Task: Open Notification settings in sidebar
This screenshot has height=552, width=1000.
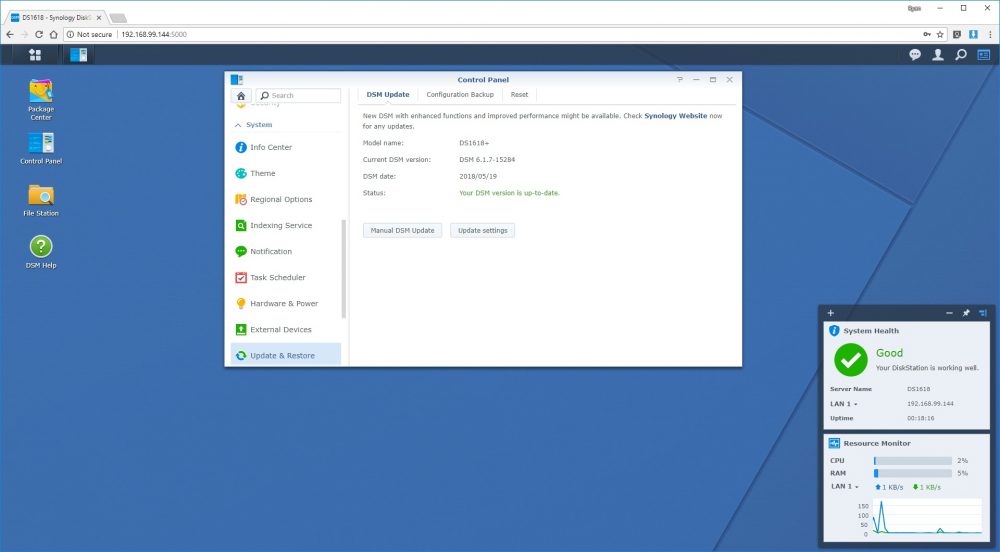Action: 285,252
